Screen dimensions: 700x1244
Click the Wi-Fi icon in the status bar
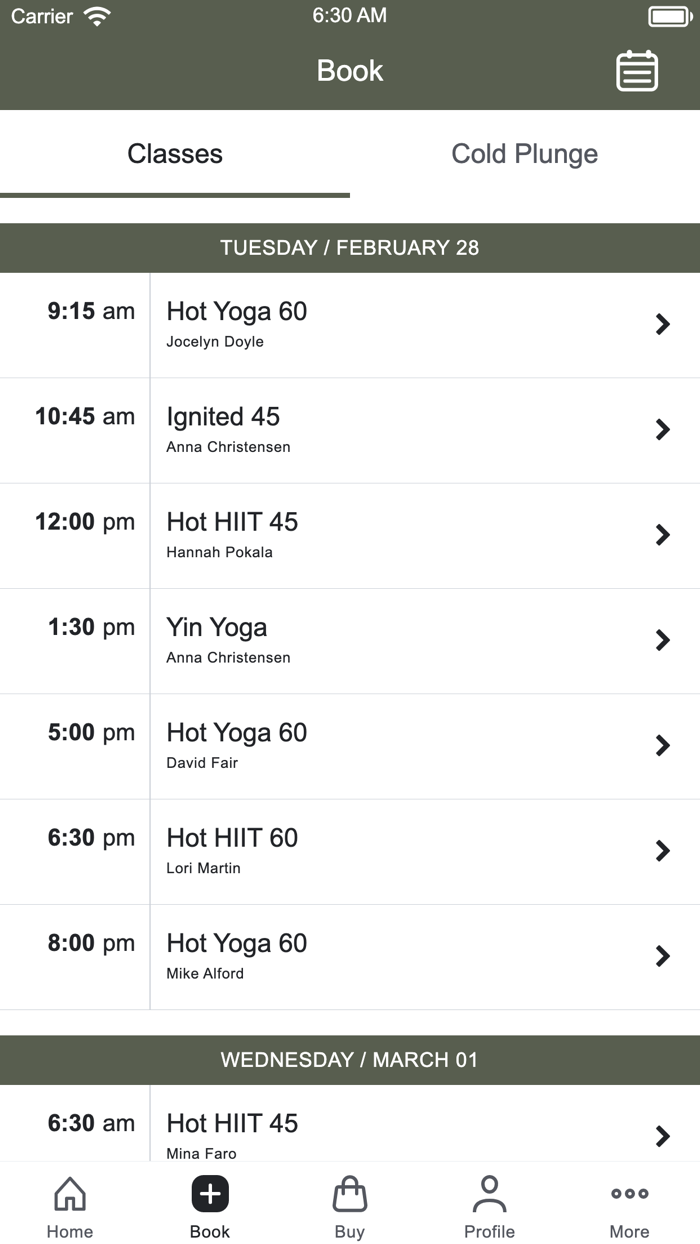[x=95, y=15]
